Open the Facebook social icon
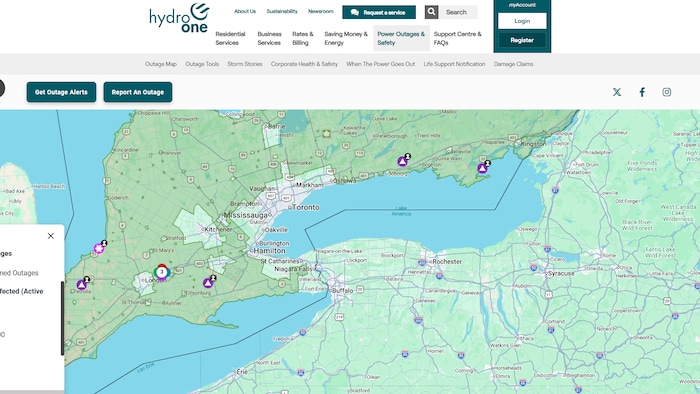 [x=642, y=92]
